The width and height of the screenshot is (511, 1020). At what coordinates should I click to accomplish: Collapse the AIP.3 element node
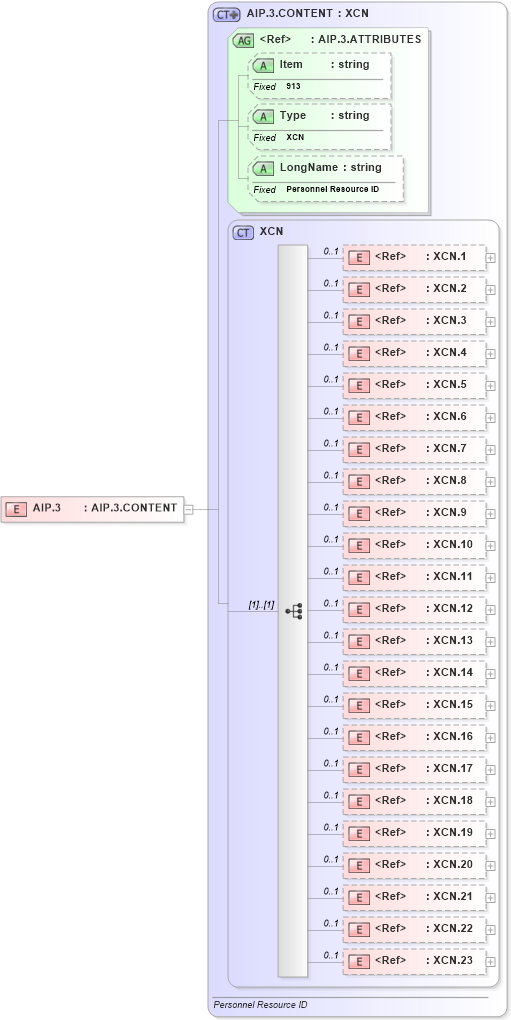pos(189,509)
